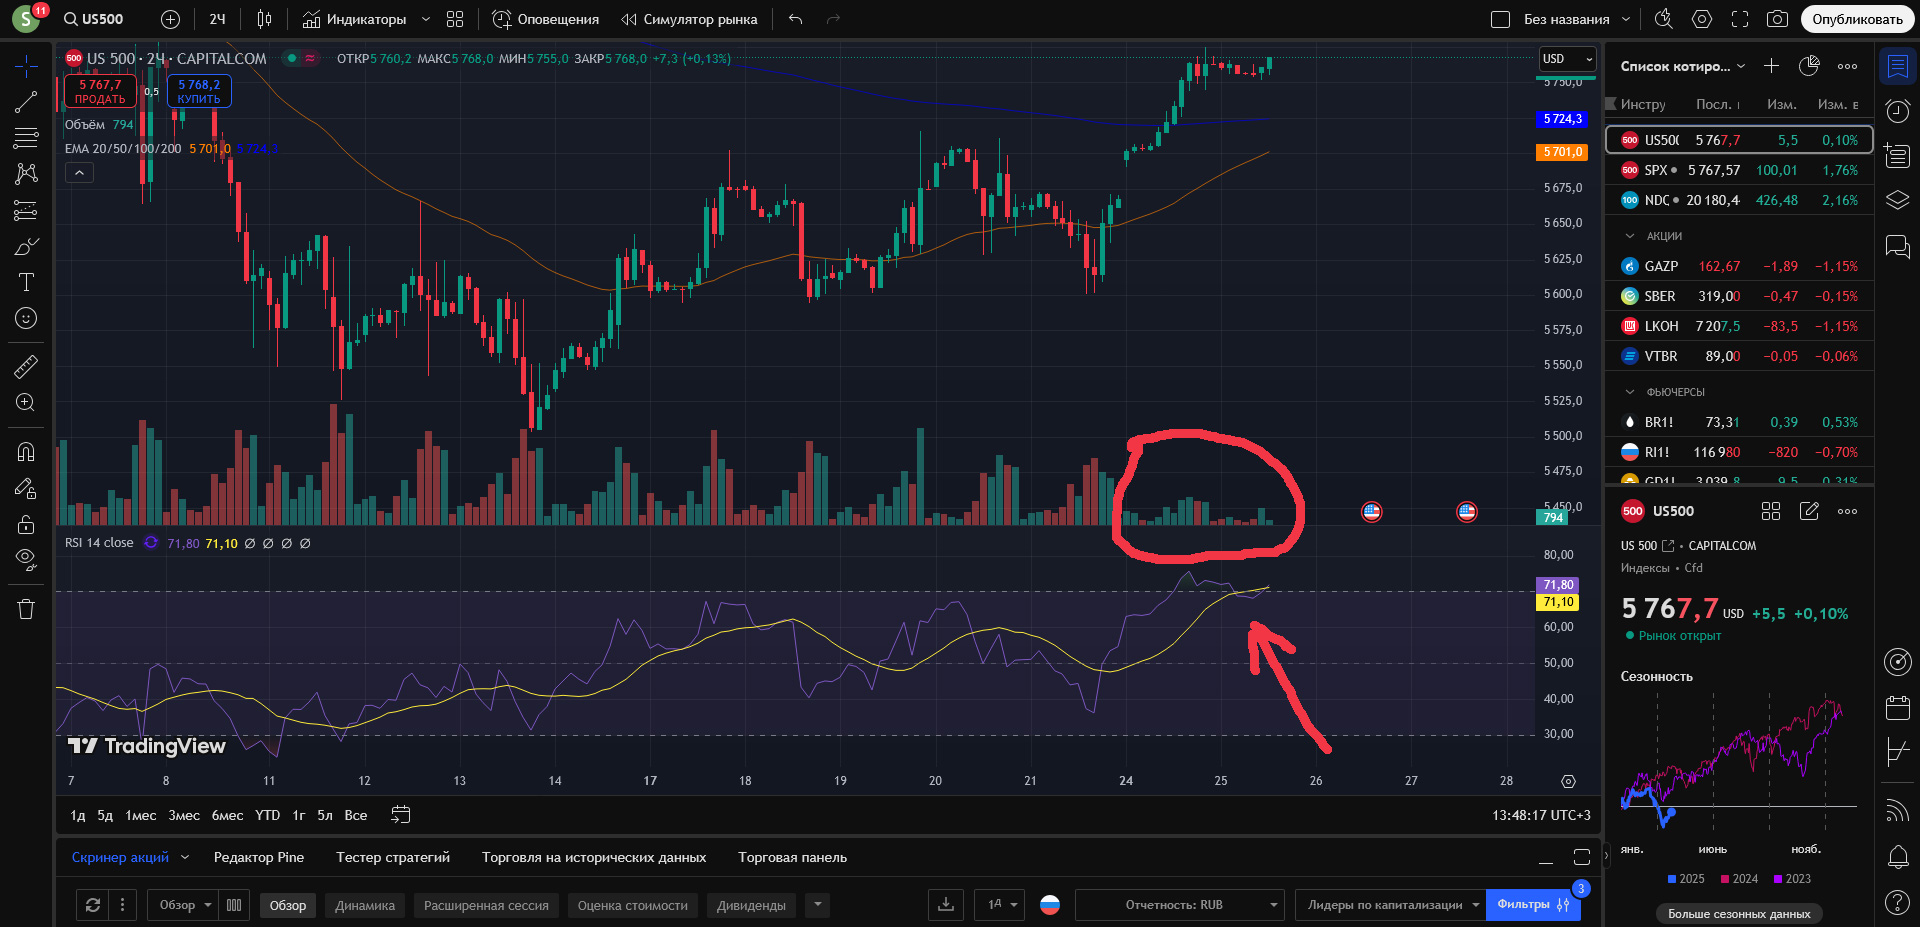Open the Скринер акций tab

click(120, 857)
